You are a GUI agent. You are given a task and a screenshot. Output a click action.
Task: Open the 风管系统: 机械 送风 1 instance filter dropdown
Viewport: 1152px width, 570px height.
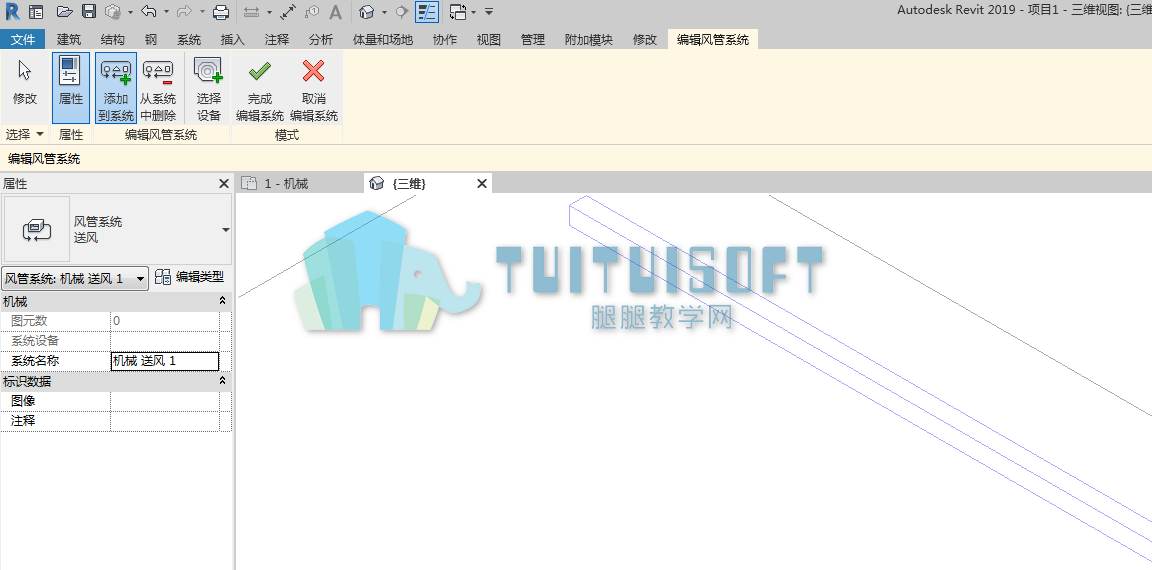tap(75, 278)
